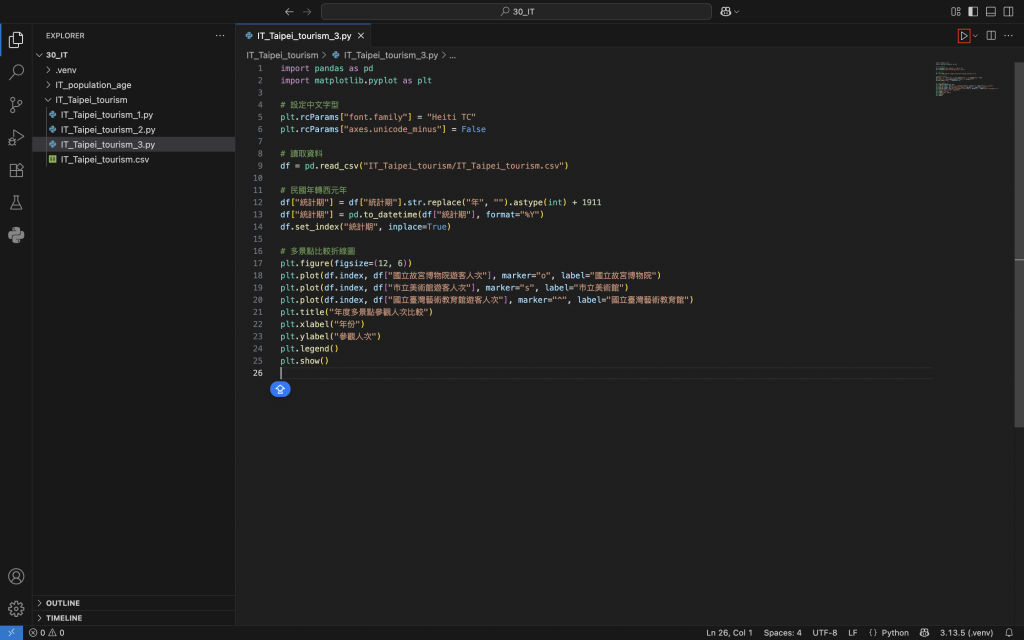Click the UTF-8 encoding in status bar
Viewport: 1024px width, 640px height.
point(825,632)
